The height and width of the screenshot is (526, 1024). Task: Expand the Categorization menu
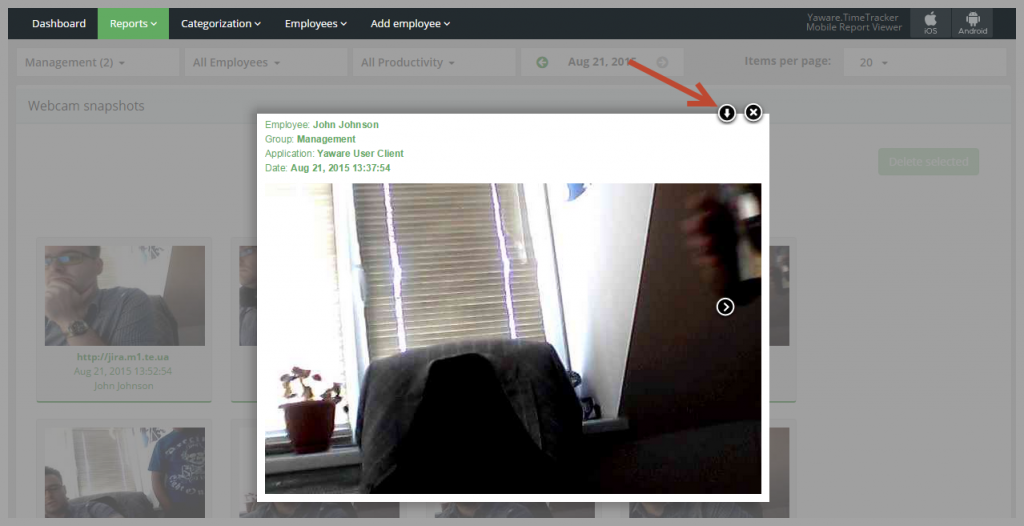click(x=221, y=24)
